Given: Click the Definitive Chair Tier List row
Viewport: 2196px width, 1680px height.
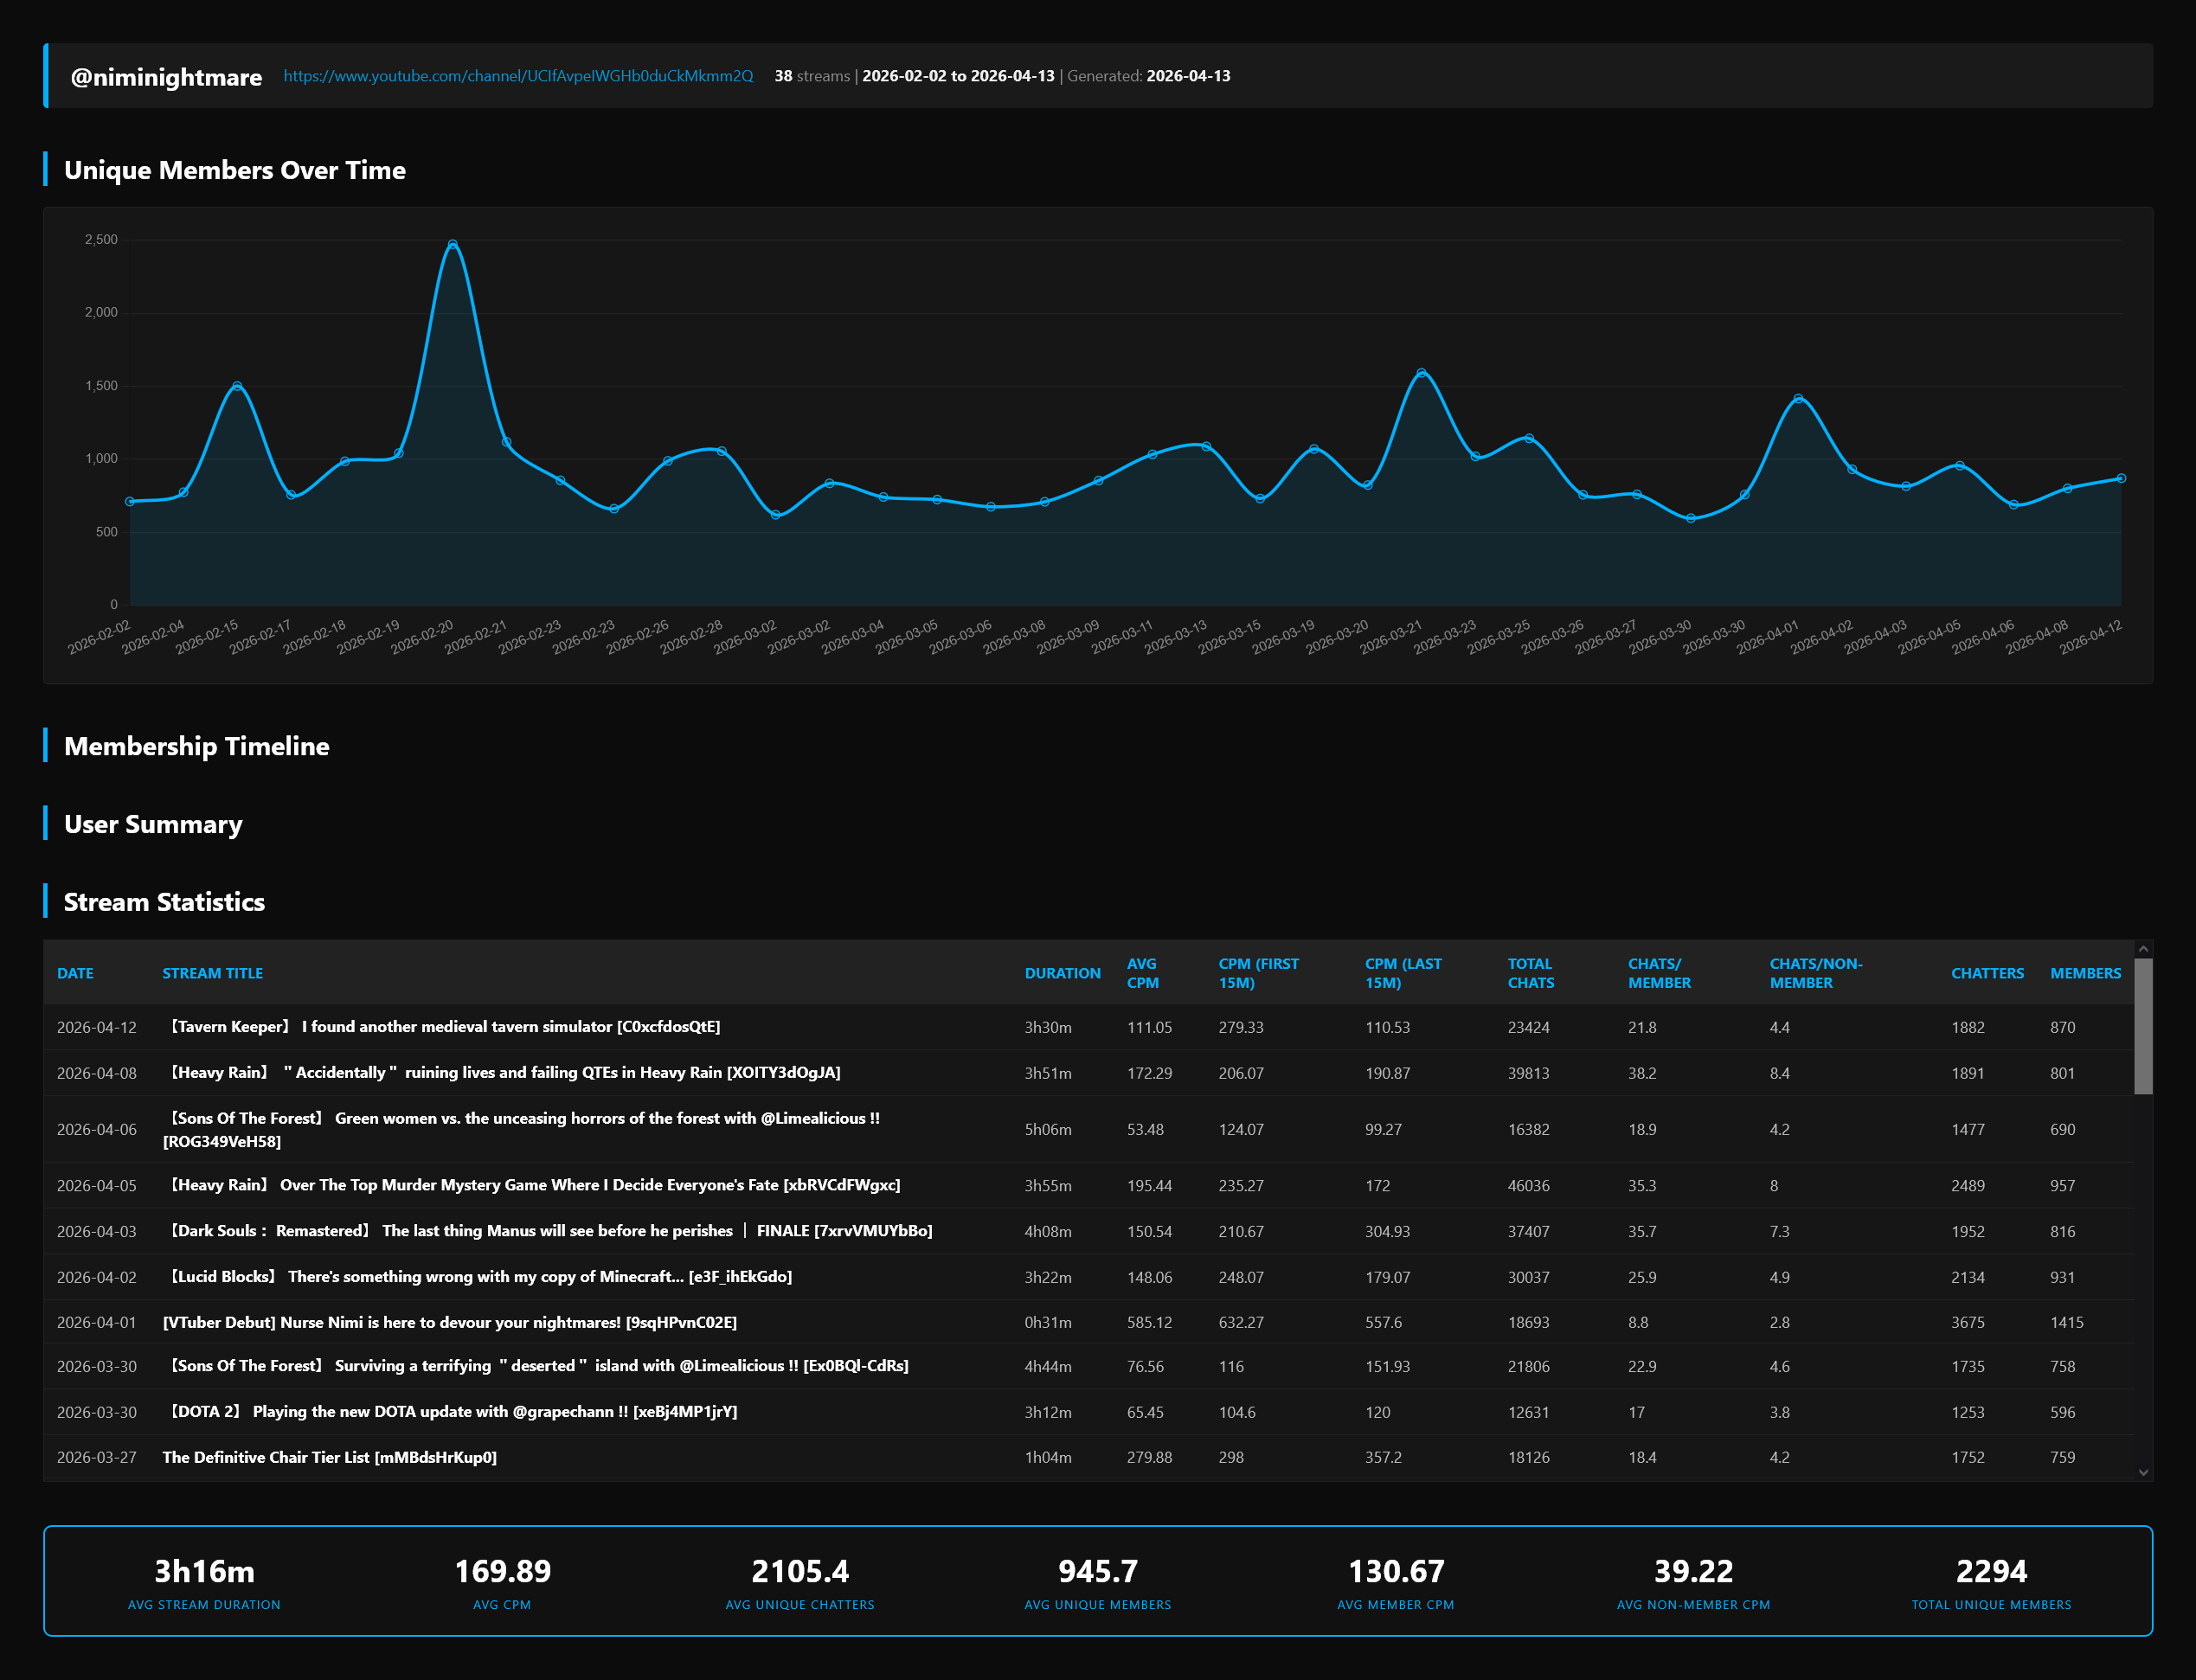Looking at the screenshot, I should coord(329,1457).
